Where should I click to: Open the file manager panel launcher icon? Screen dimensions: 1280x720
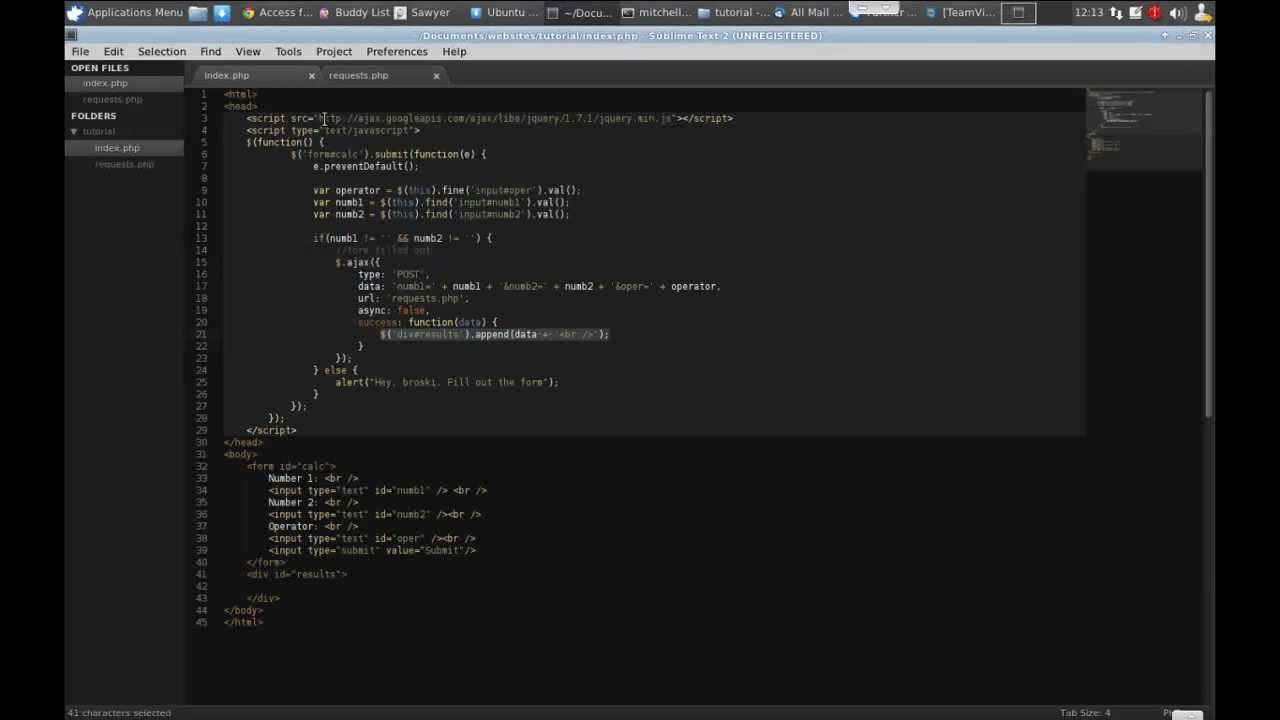[198, 12]
